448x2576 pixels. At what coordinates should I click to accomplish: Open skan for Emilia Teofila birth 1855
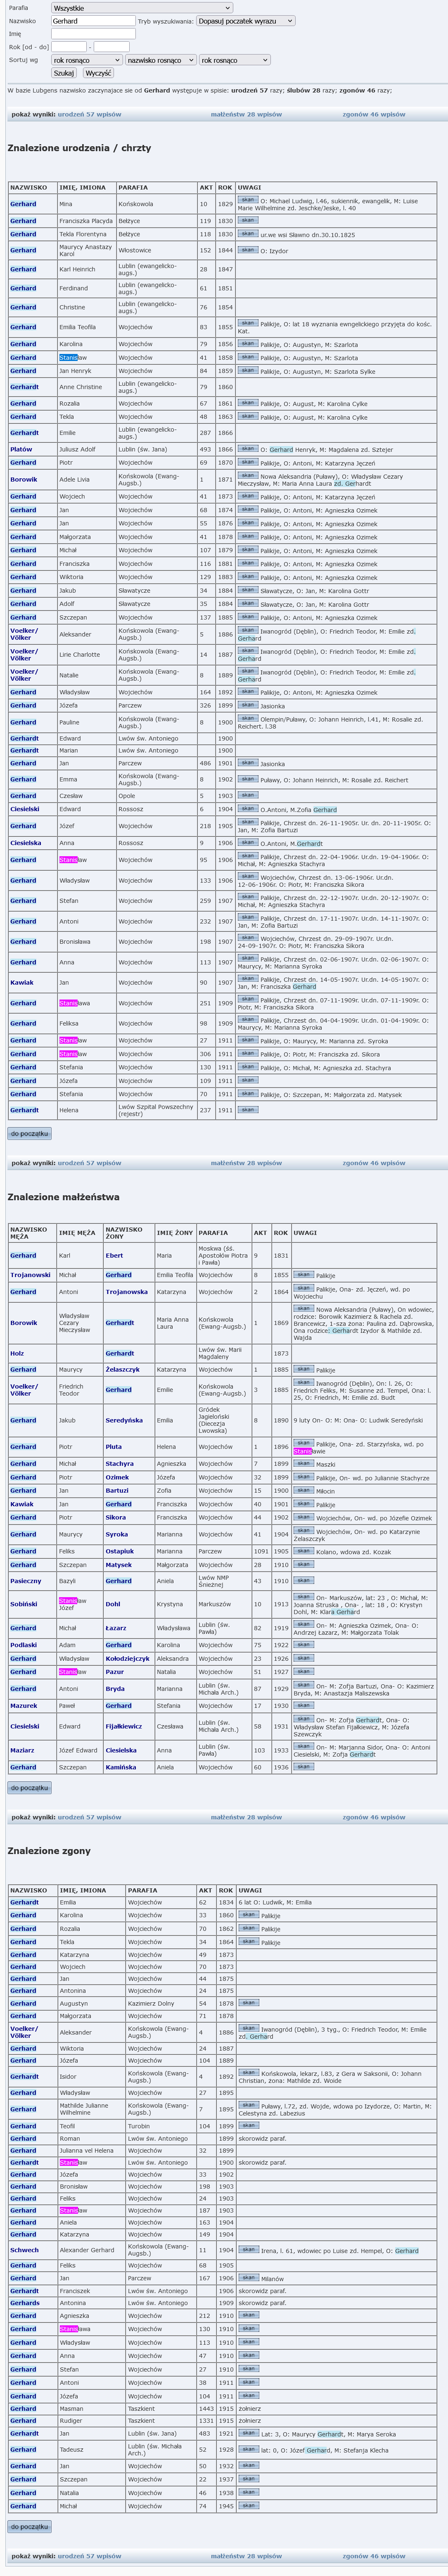(x=248, y=323)
